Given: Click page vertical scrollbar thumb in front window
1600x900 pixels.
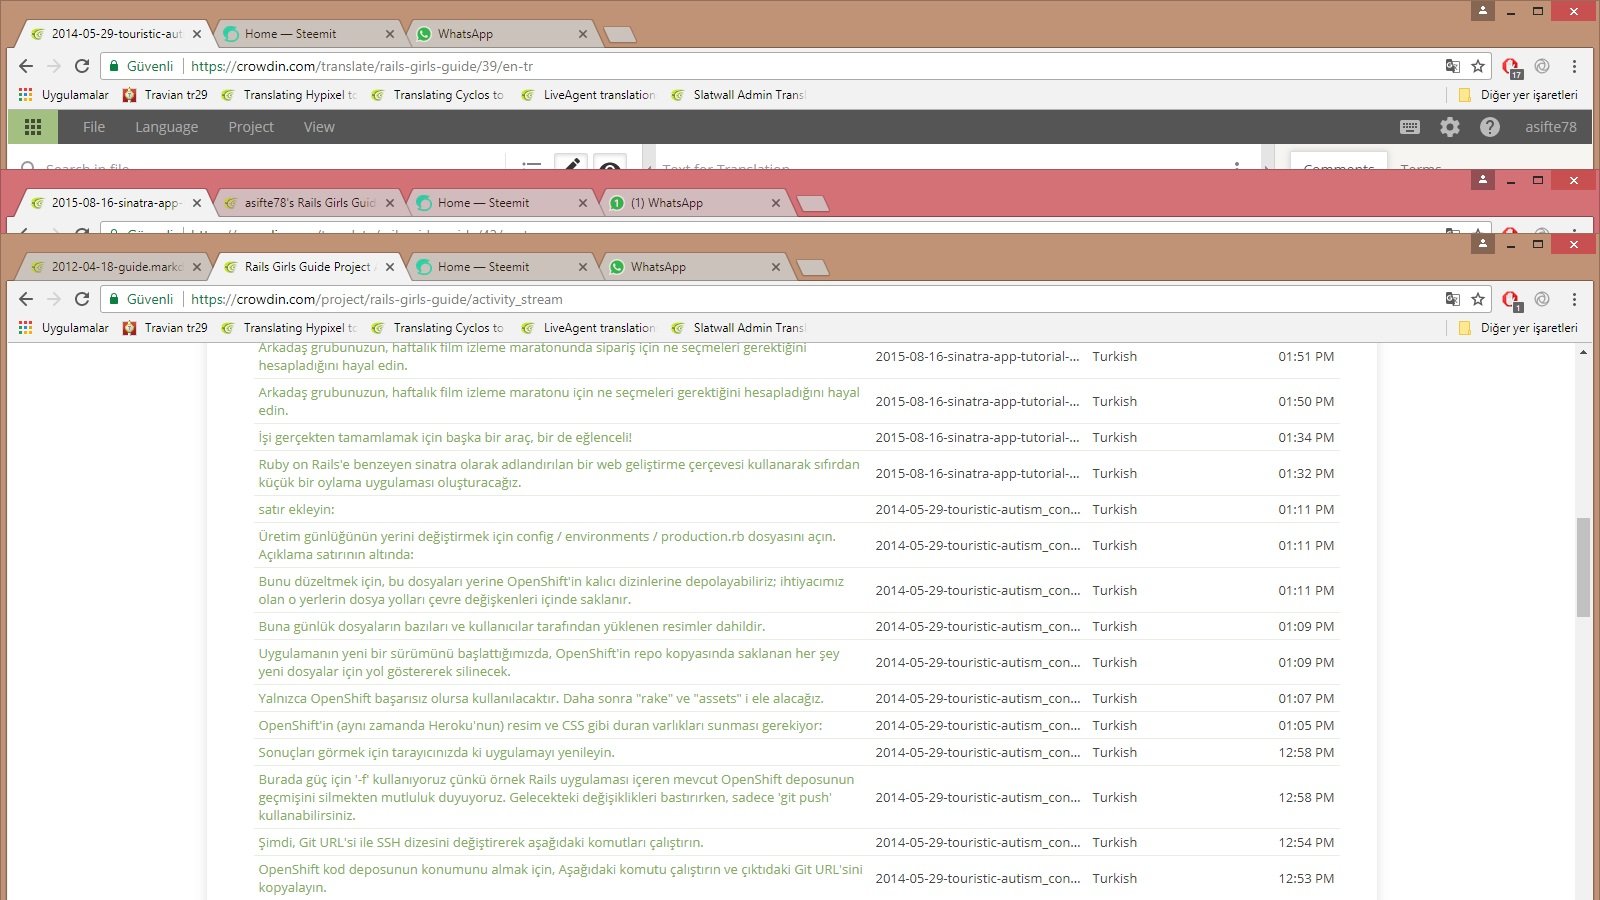Looking at the screenshot, I should (1583, 567).
